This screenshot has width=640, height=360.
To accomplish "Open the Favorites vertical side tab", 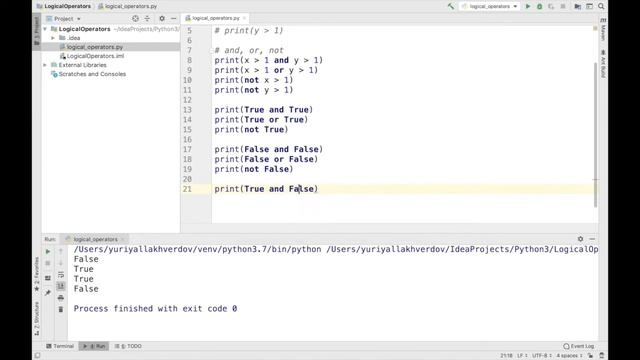I will pyautogui.click(x=37, y=274).
